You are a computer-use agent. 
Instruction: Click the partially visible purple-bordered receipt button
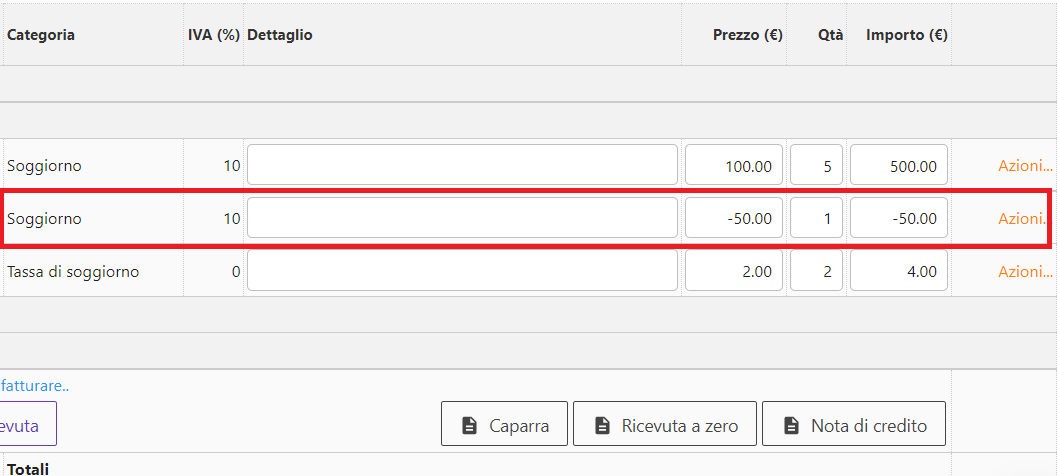[x=27, y=425]
